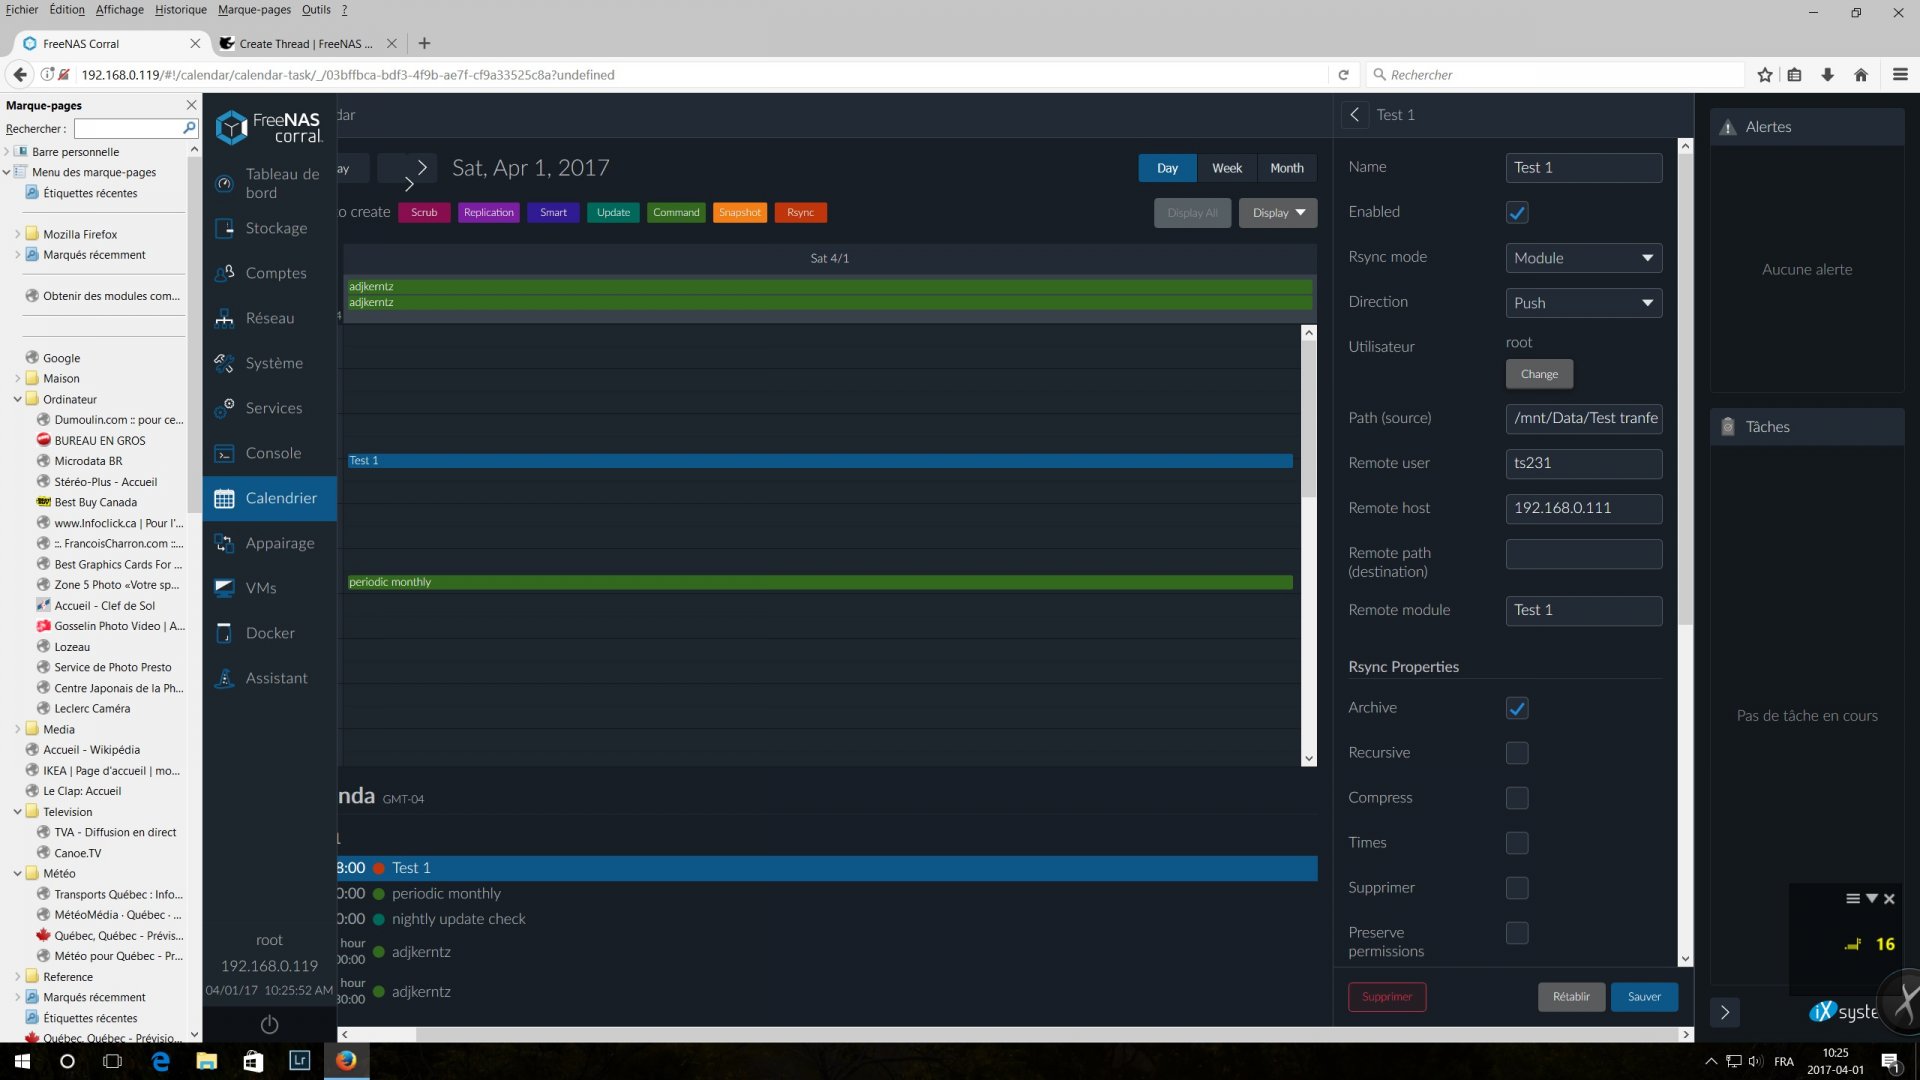
Task: Open the Services icon
Action: pyautogui.click(x=225, y=408)
